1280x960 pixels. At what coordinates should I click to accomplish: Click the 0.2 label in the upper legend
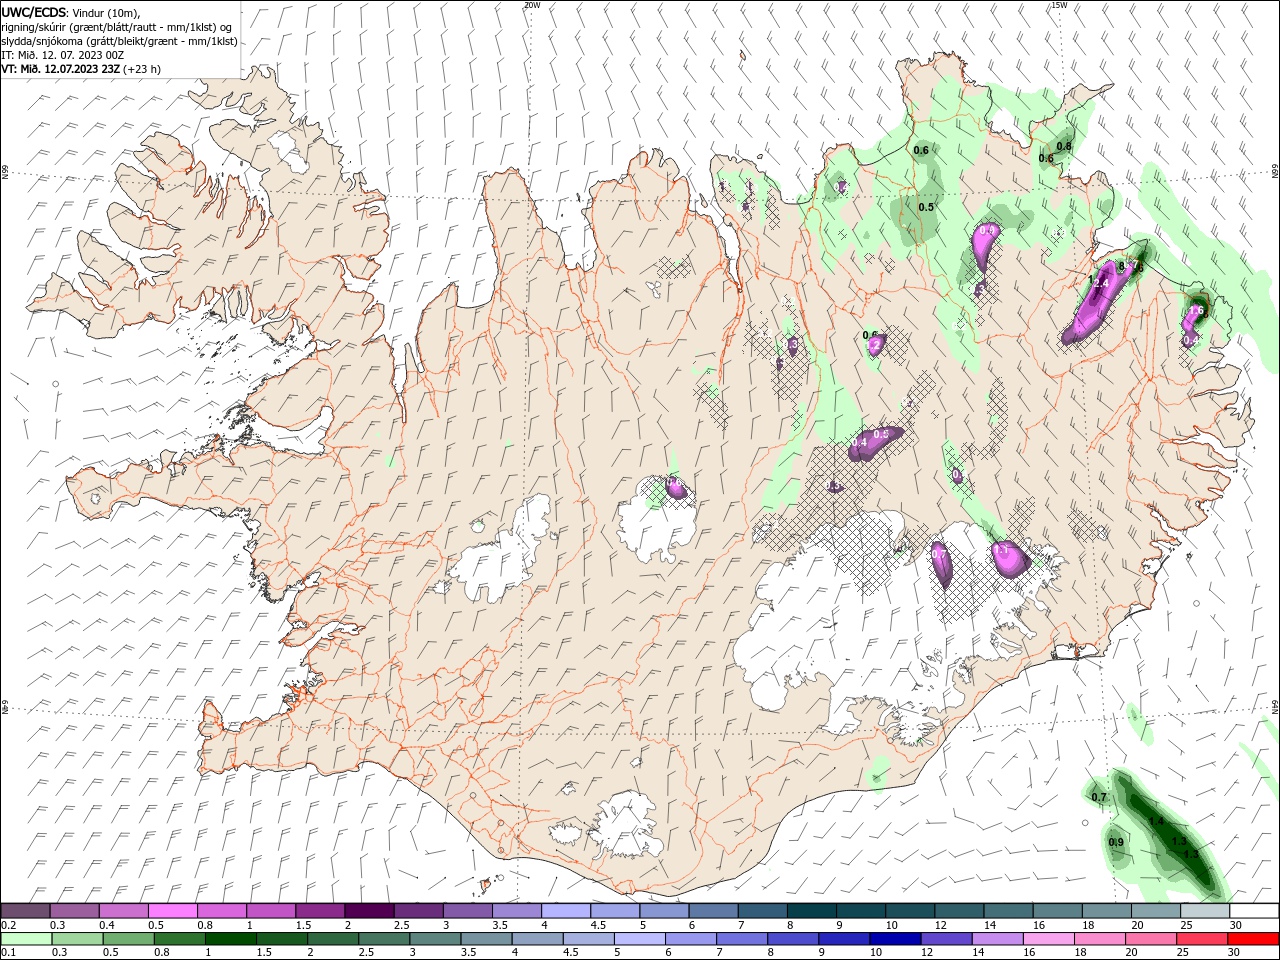point(8,925)
